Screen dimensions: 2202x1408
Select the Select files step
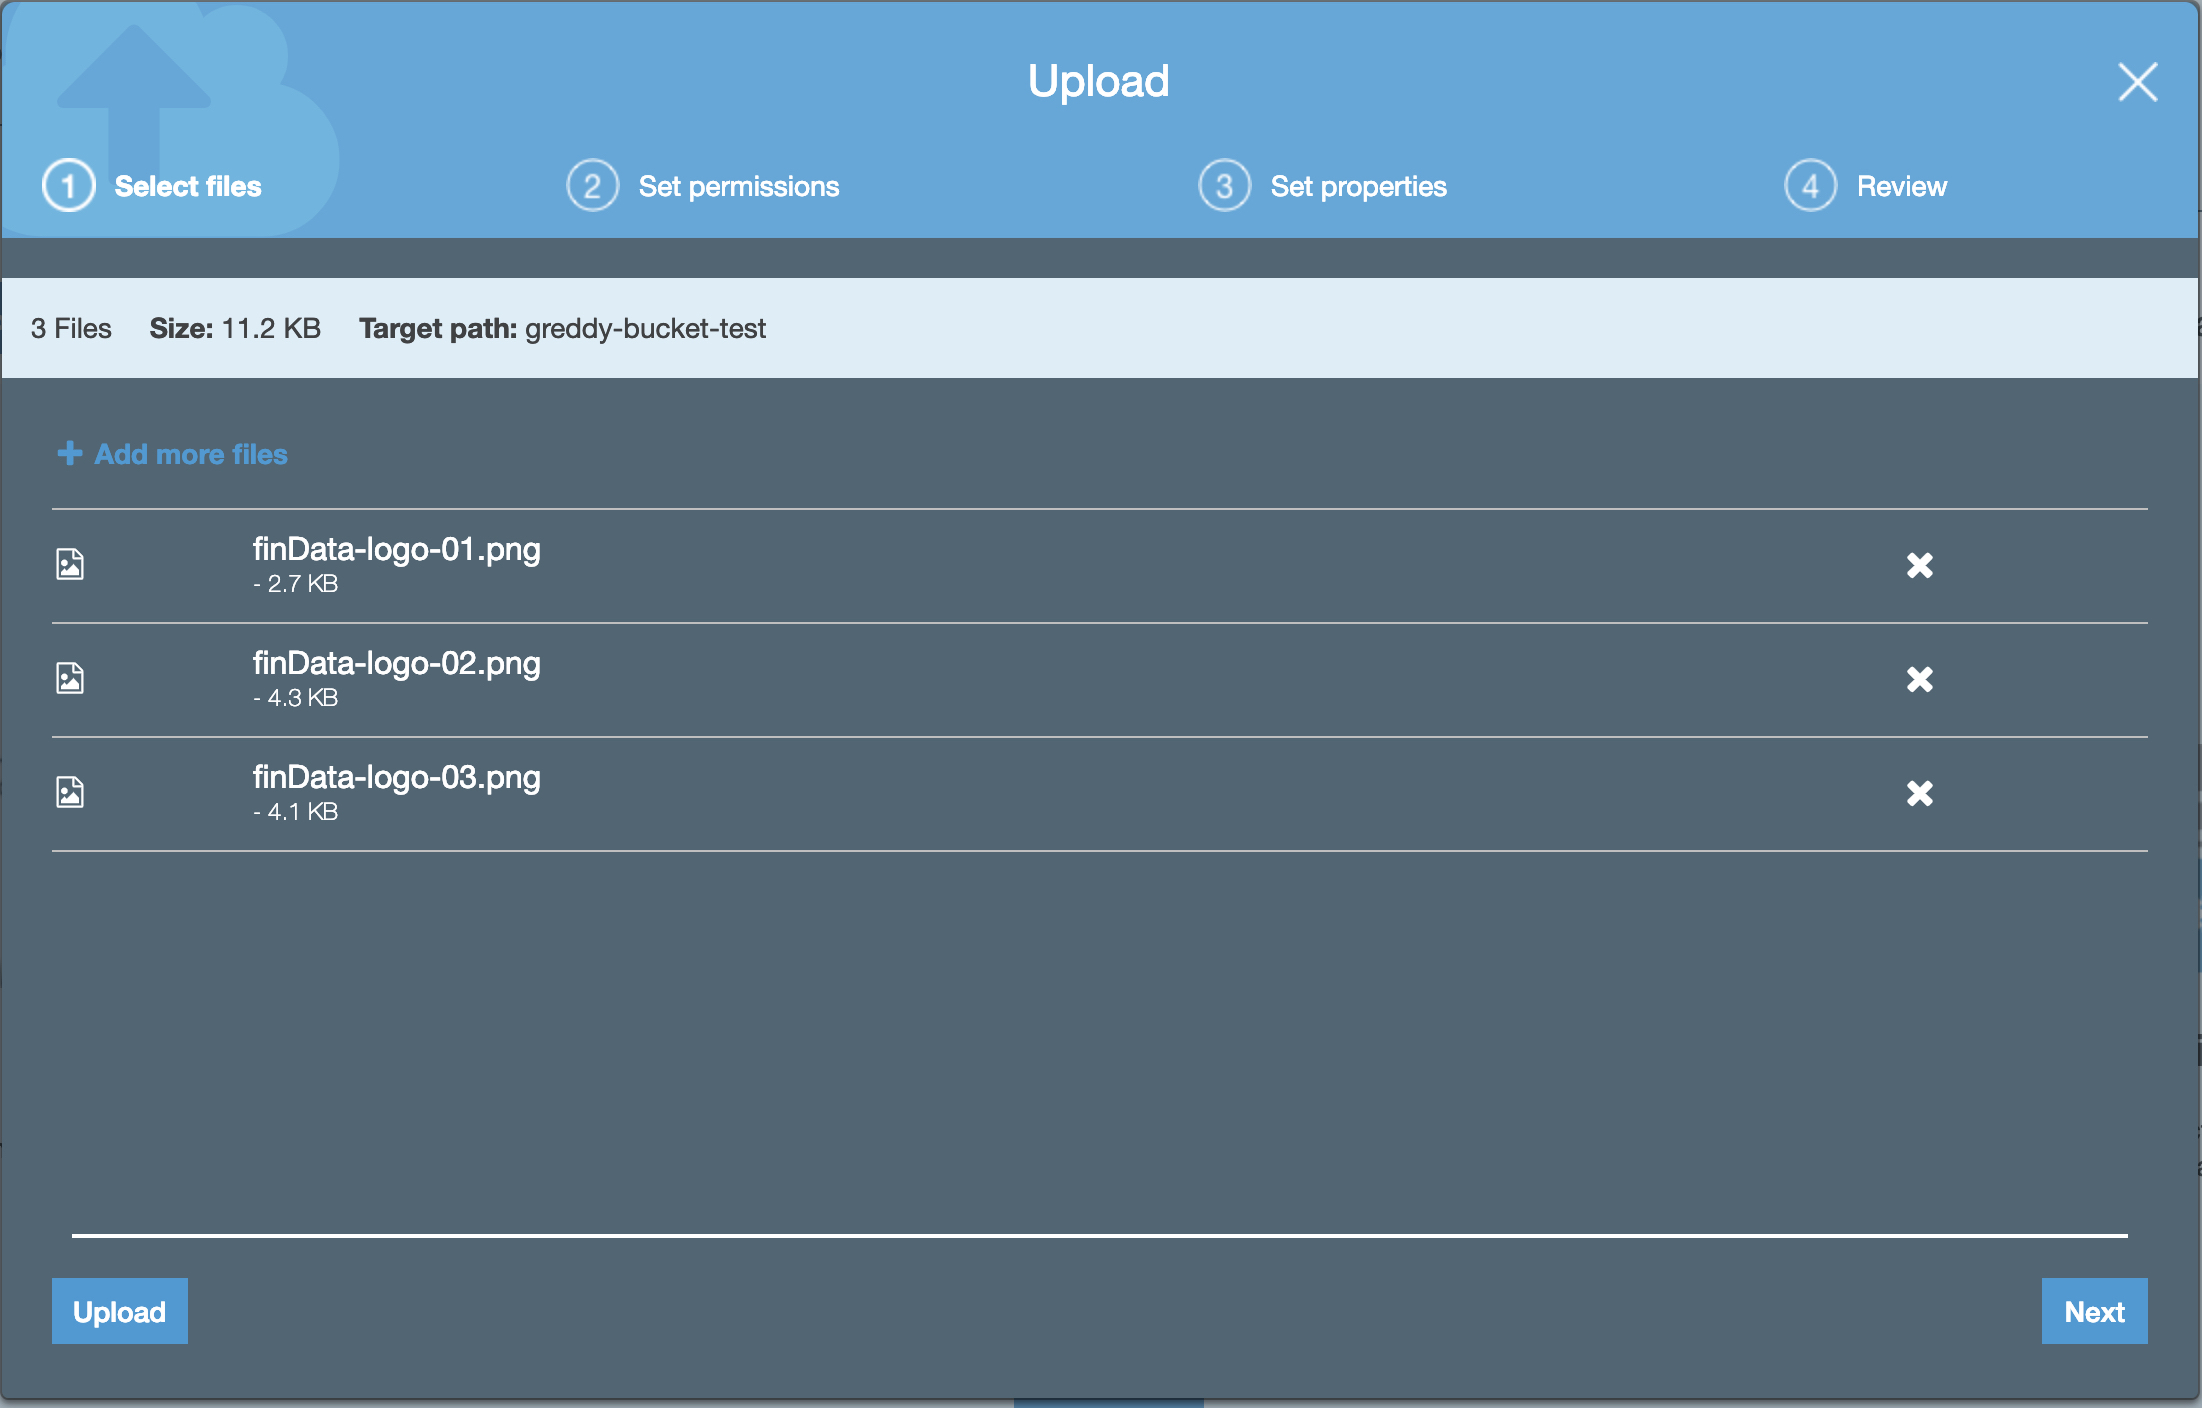click(x=188, y=187)
